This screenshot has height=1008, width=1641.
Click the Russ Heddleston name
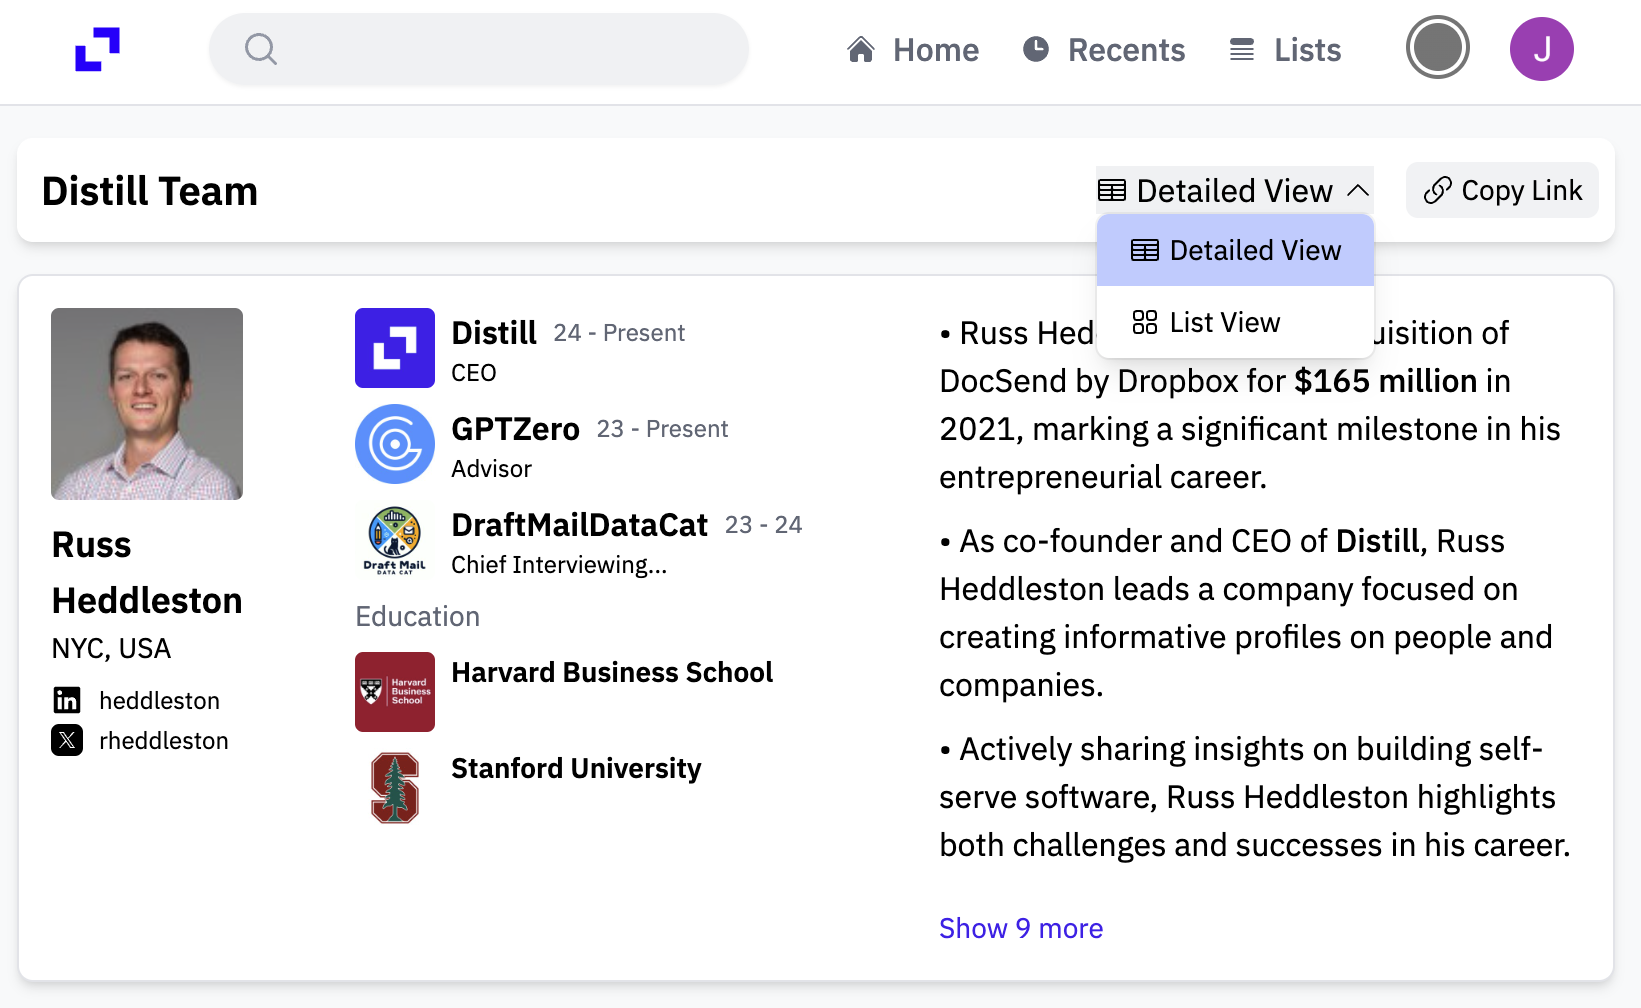click(147, 573)
